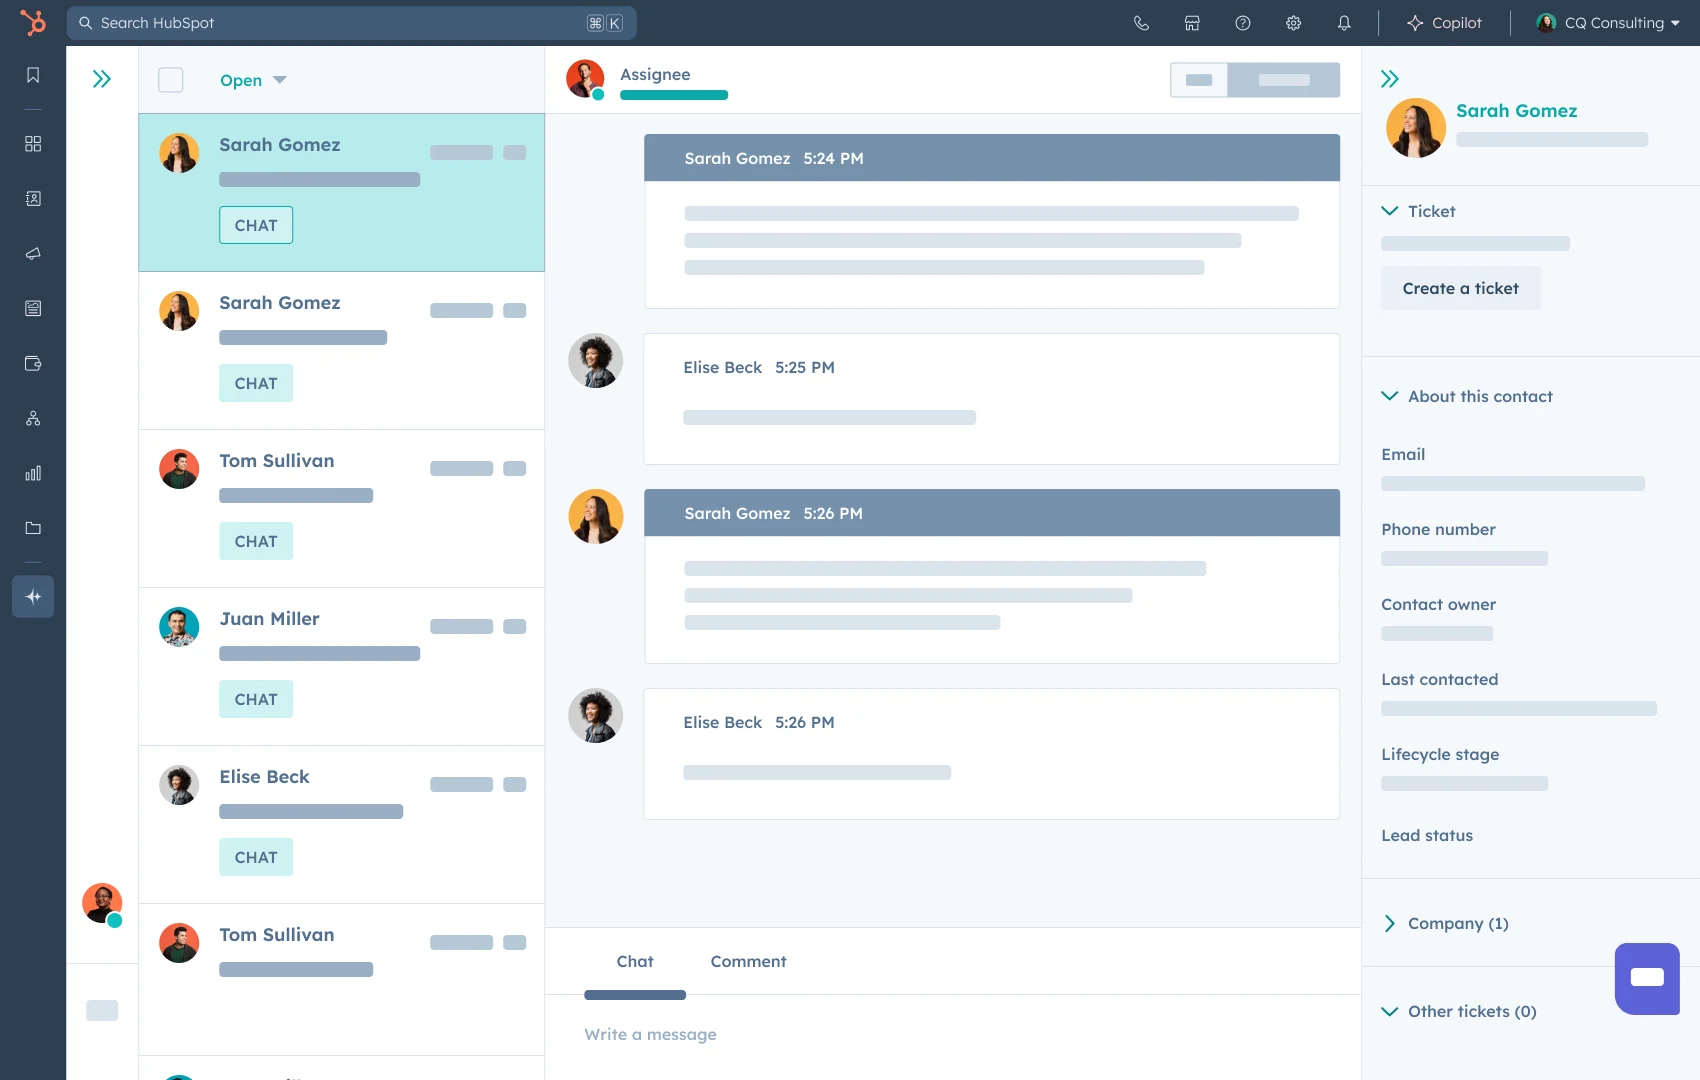This screenshot has height=1080, width=1700.
Task: Open the calling phone icon in top bar
Action: tap(1141, 22)
